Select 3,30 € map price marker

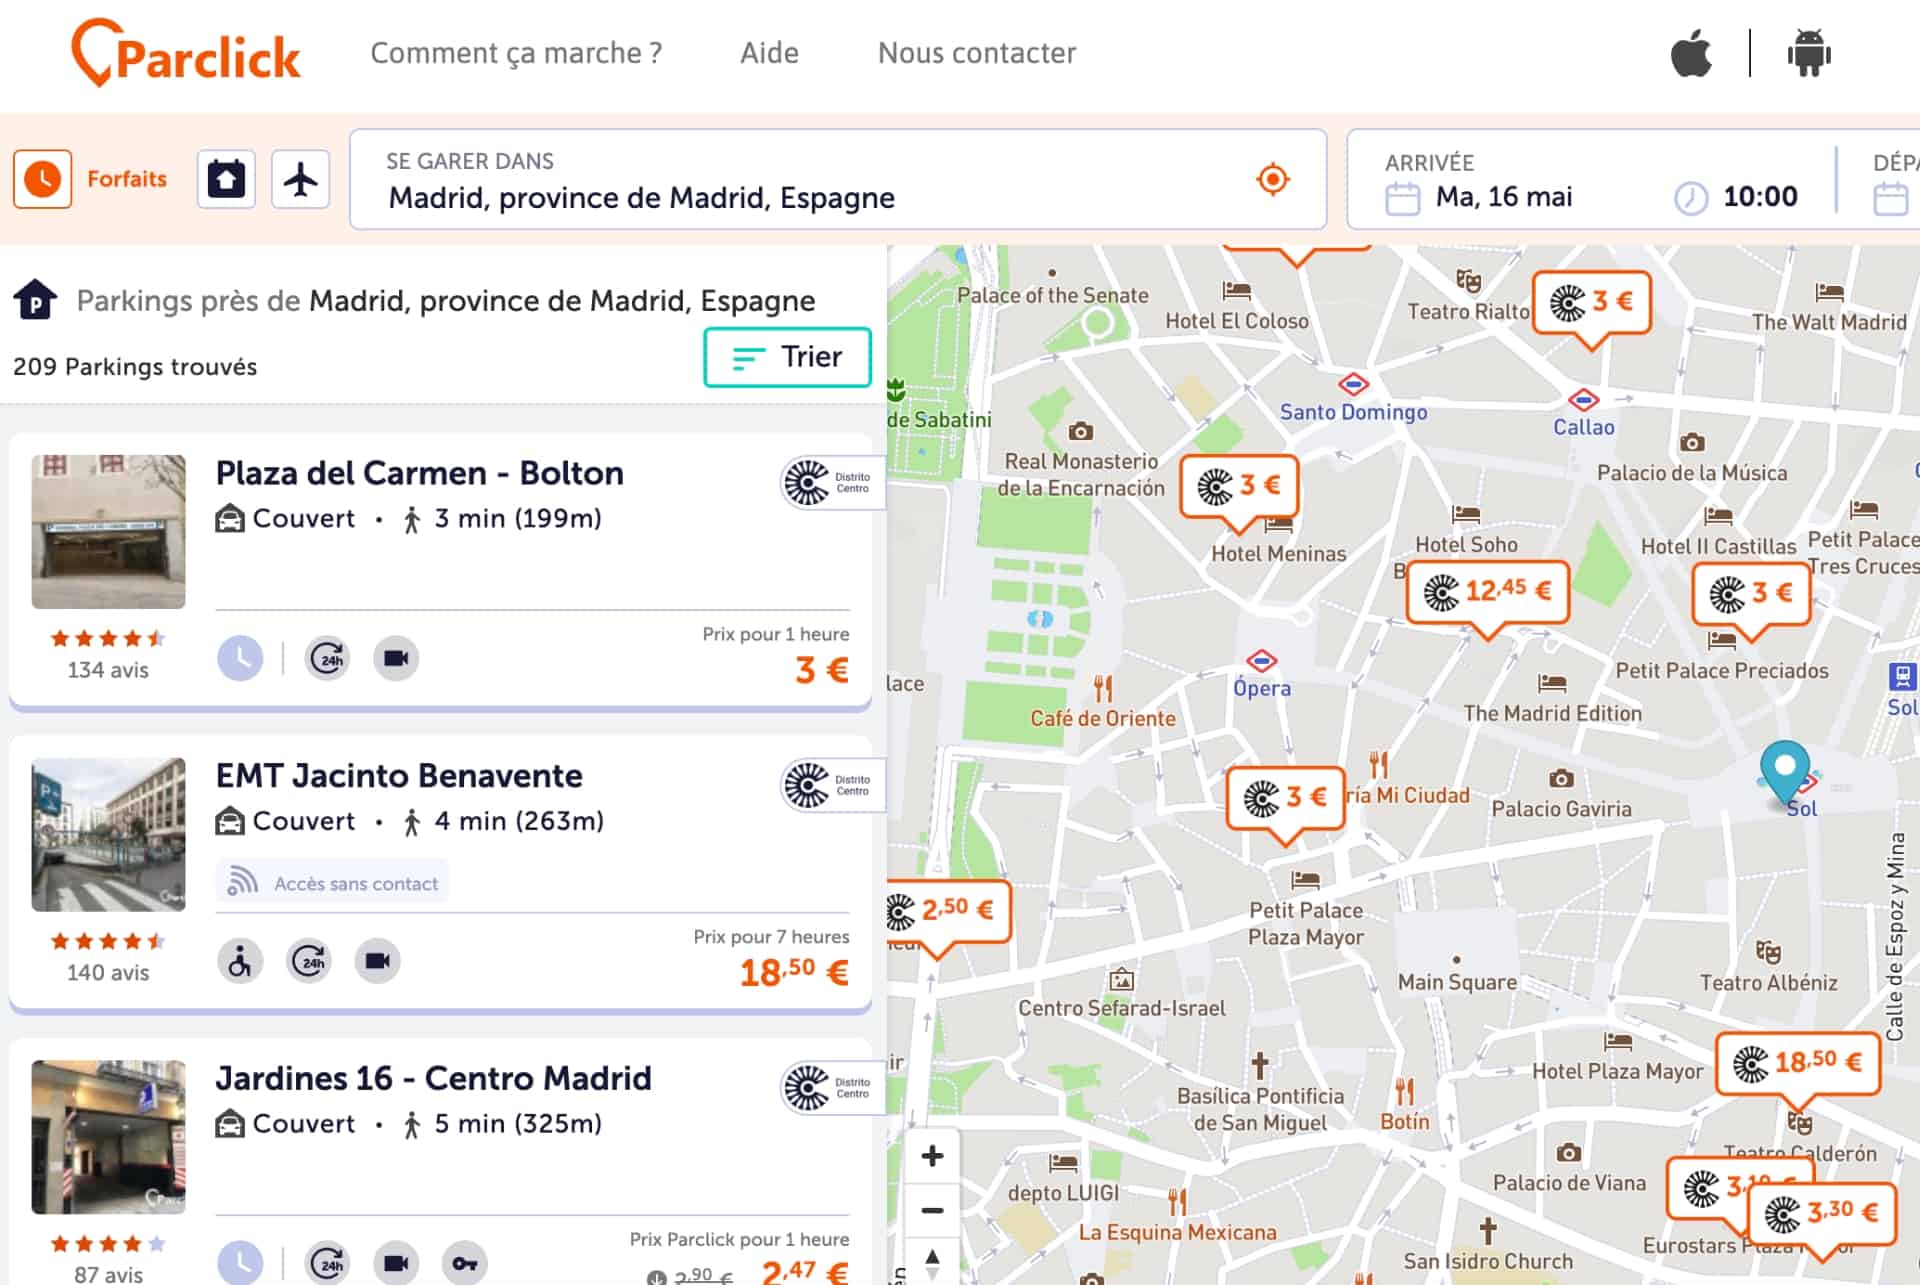coord(1822,1214)
